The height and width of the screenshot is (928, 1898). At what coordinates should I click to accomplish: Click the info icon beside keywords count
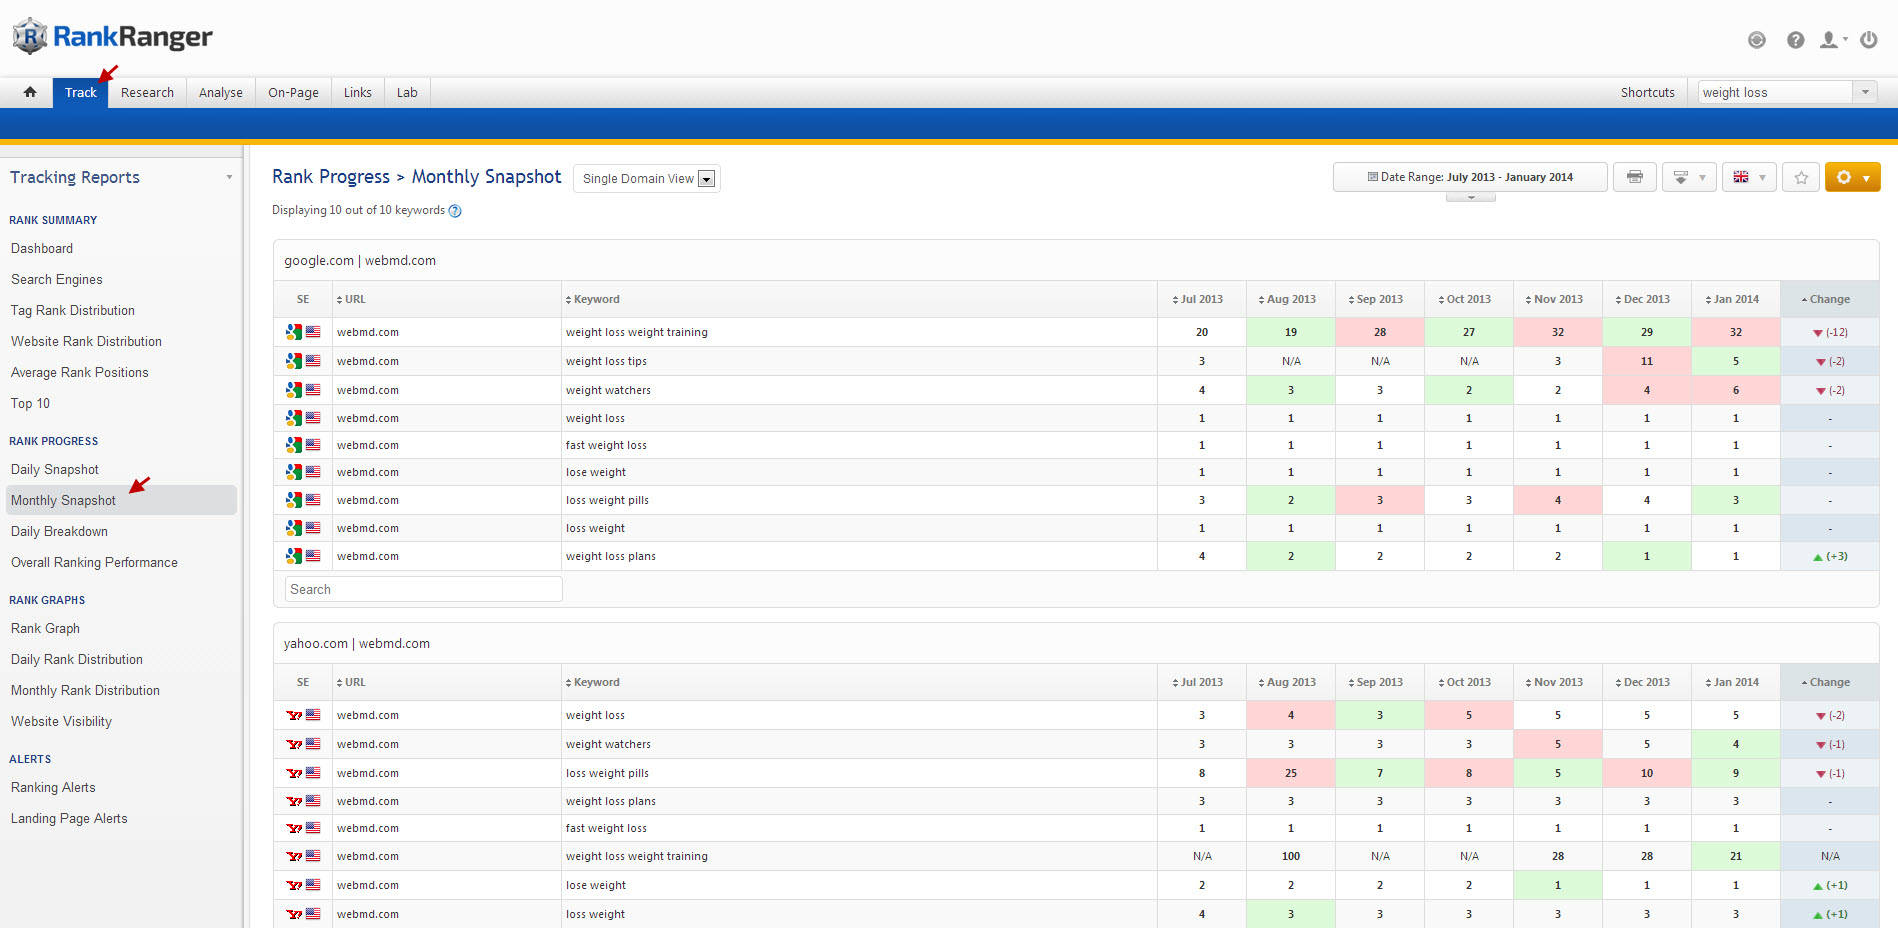(x=455, y=211)
